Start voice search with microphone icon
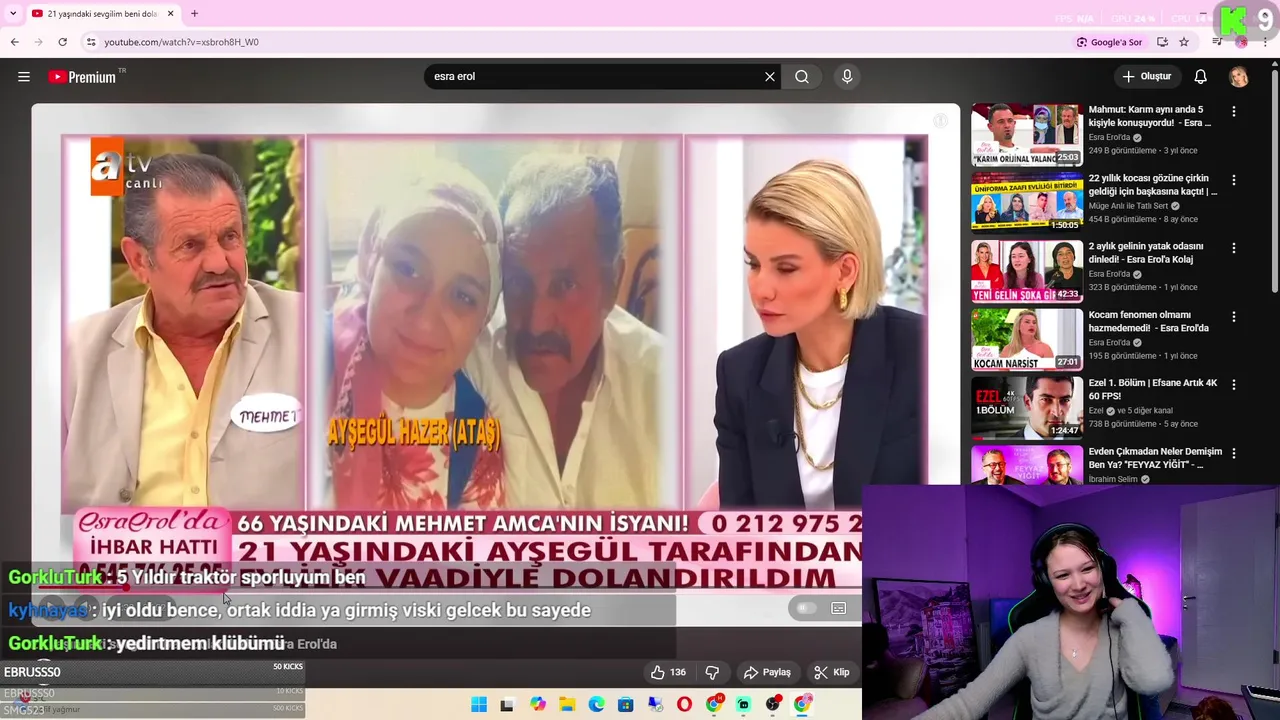Image resolution: width=1280 pixels, height=720 pixels. pyautogui.click(x=847, y=77)
